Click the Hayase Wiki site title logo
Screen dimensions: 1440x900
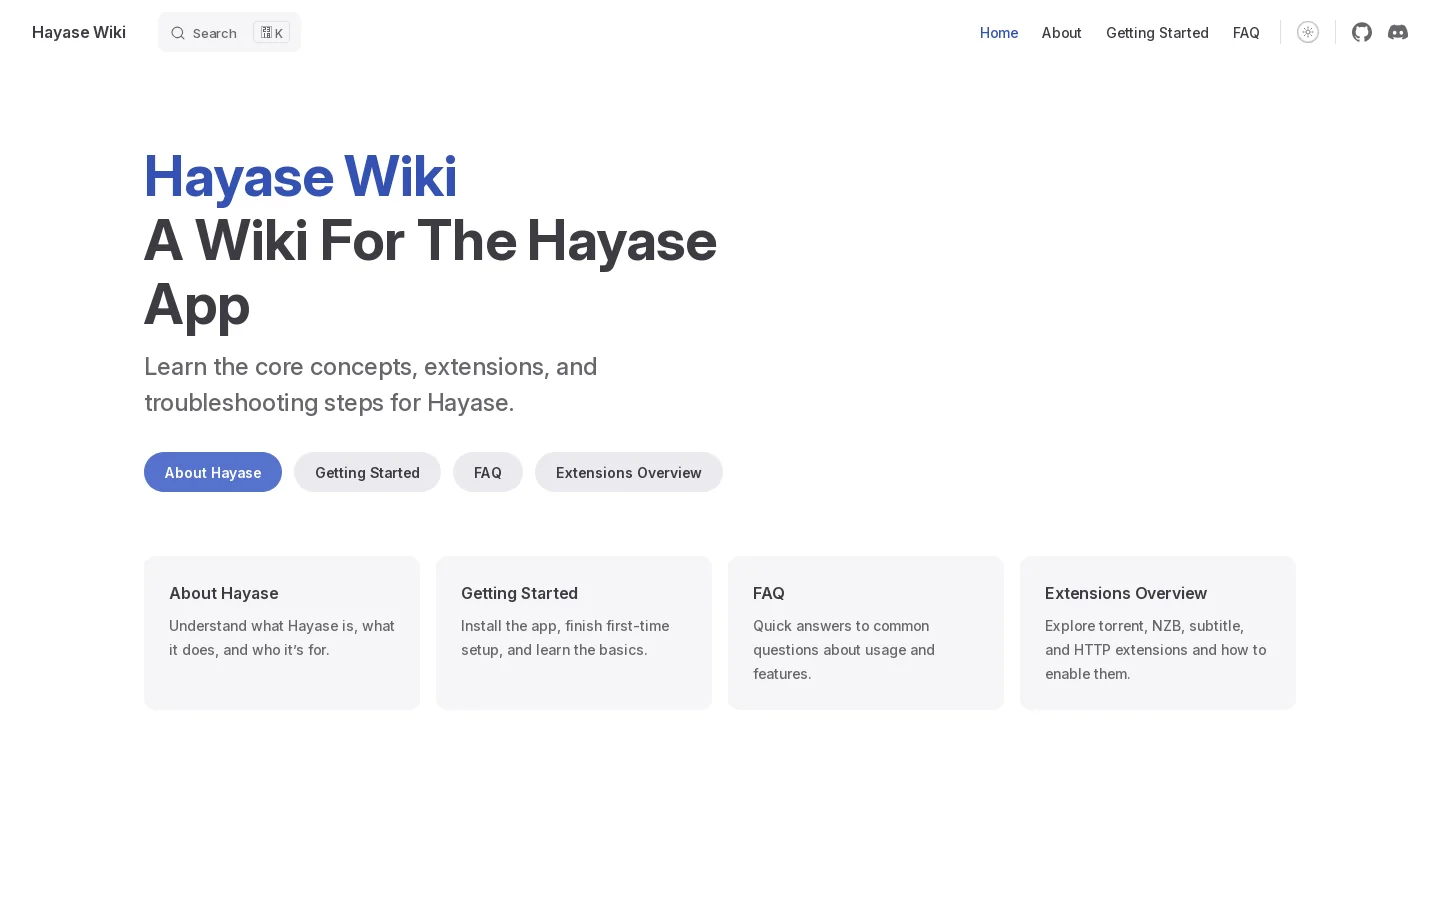coord(79,32)
